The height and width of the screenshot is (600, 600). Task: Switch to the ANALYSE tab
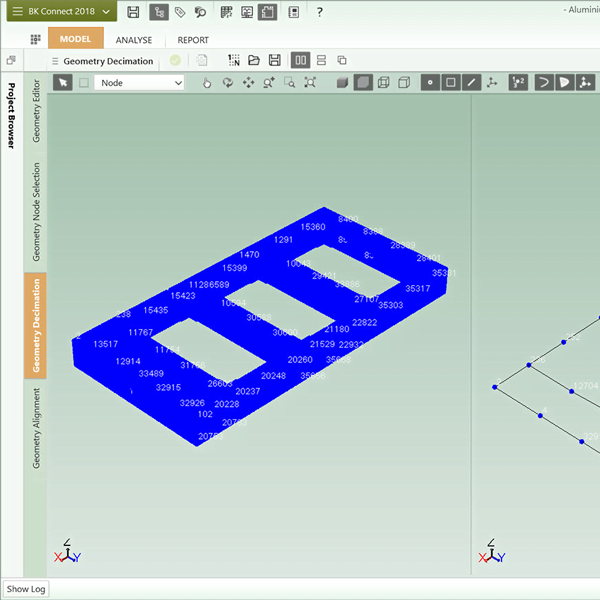coord(133,40)
